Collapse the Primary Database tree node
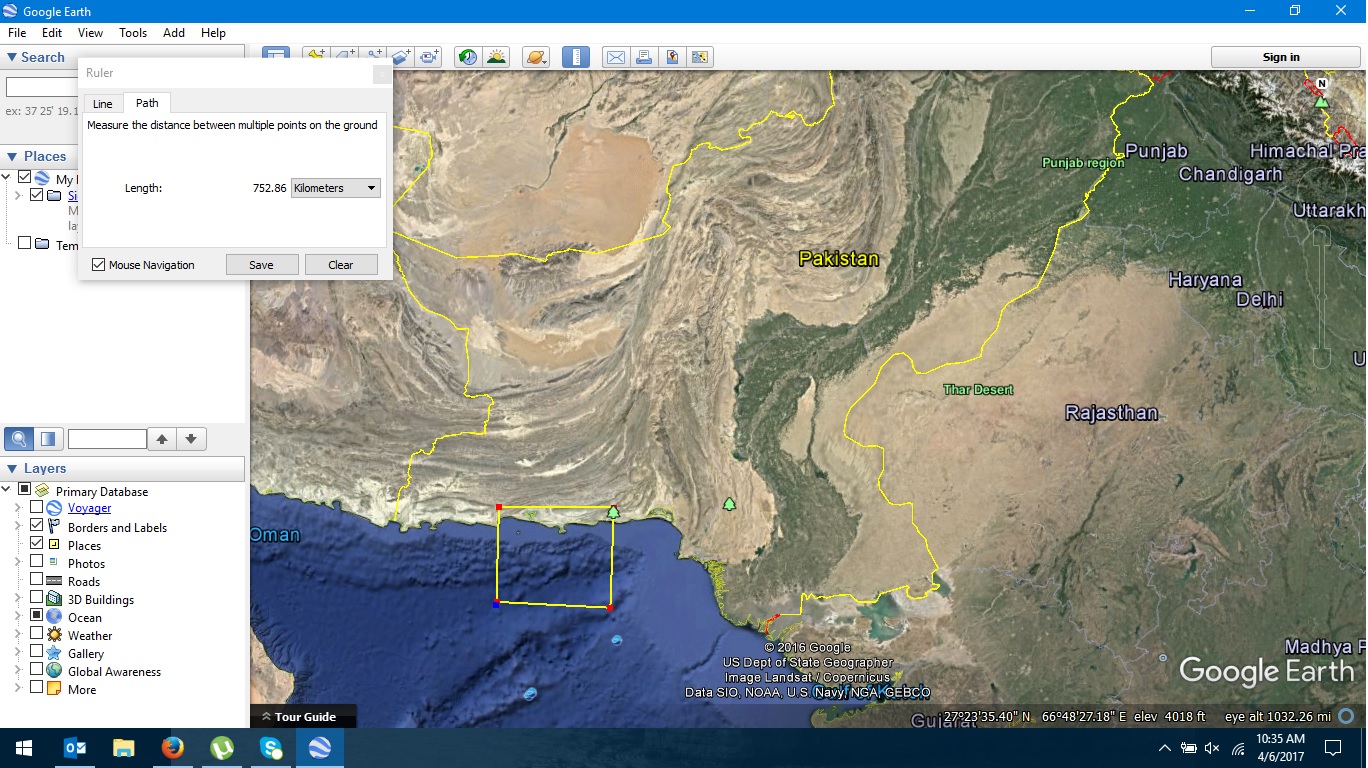 6,490
